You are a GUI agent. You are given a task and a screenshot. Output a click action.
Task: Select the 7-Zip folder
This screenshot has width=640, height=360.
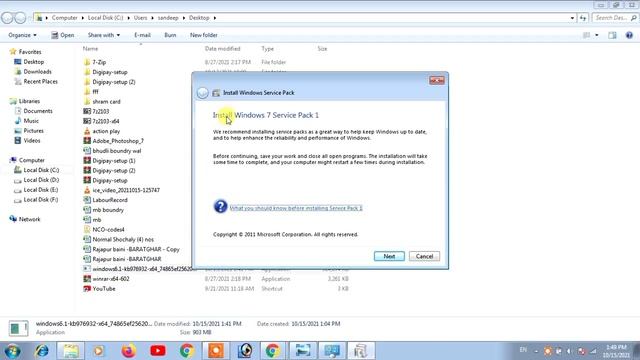[x=99, y=62]
